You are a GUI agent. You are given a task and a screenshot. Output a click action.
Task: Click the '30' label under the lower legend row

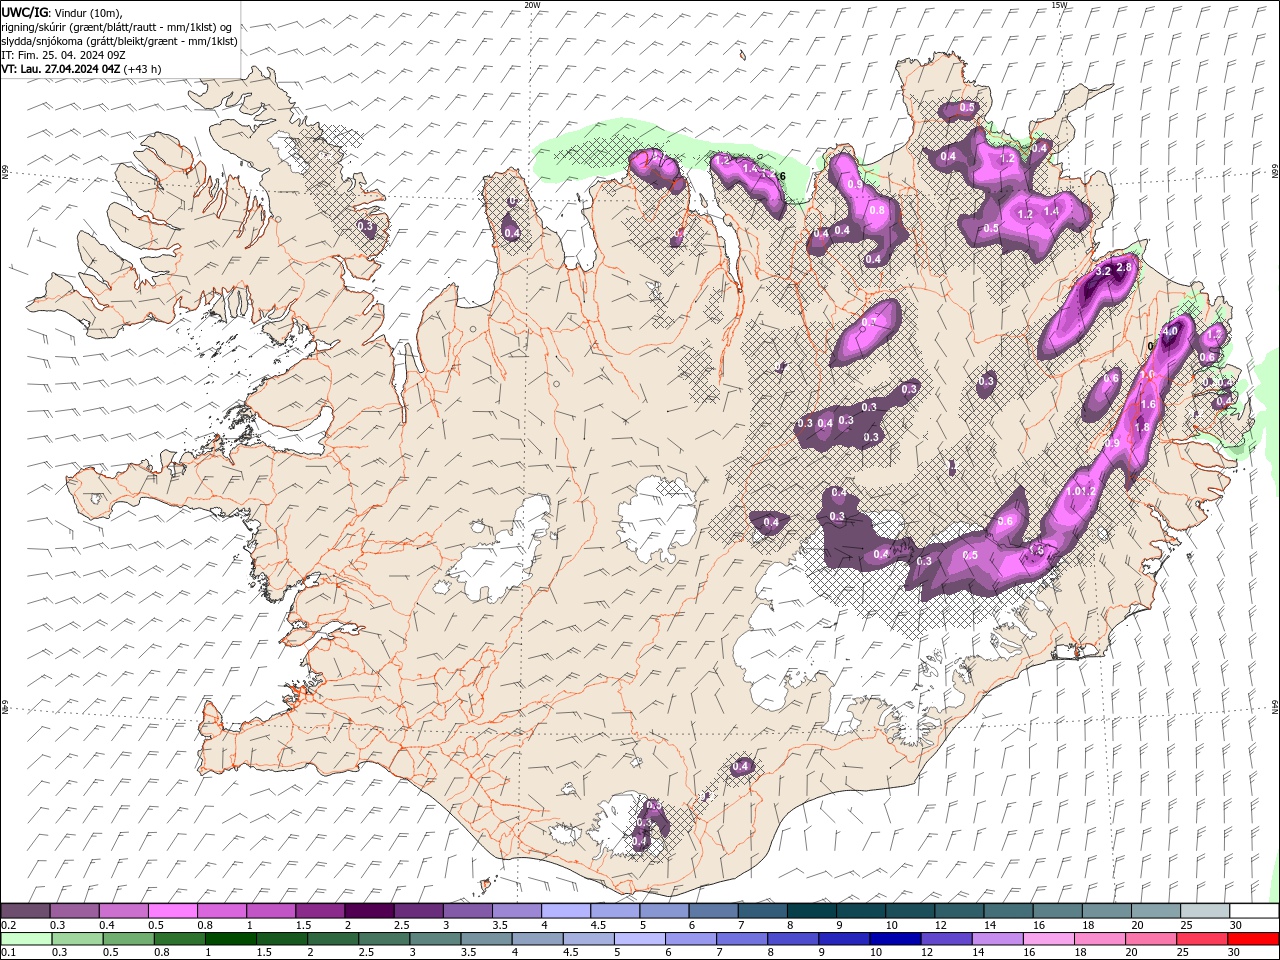coord(1236,953)
